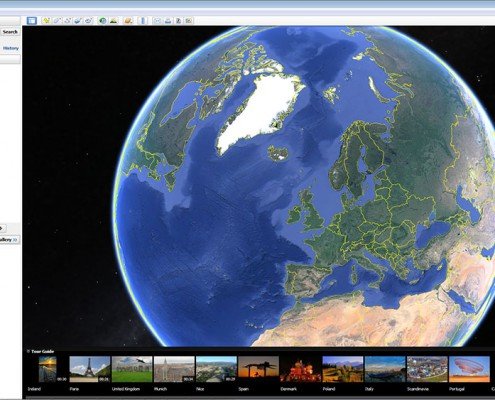Switch between Earth, Sky and planets
Screen dimensions: 495x400
pos(128,21)
